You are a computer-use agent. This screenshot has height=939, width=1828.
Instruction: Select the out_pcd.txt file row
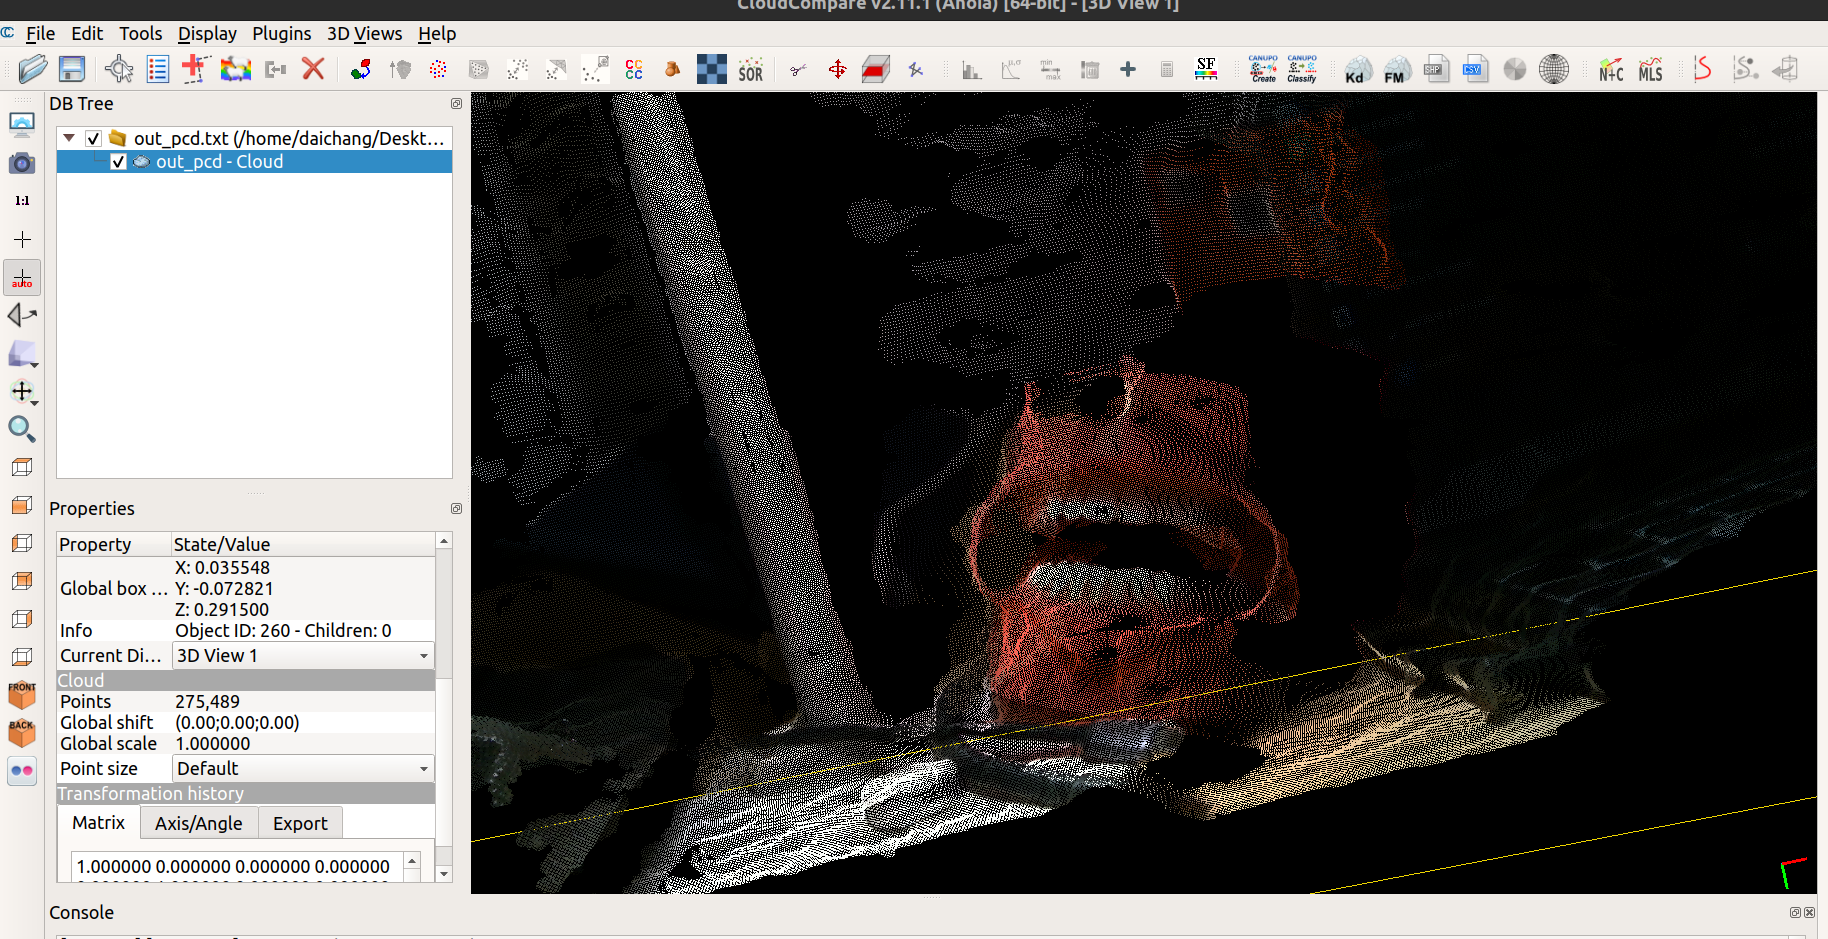[x=254, y=139]
